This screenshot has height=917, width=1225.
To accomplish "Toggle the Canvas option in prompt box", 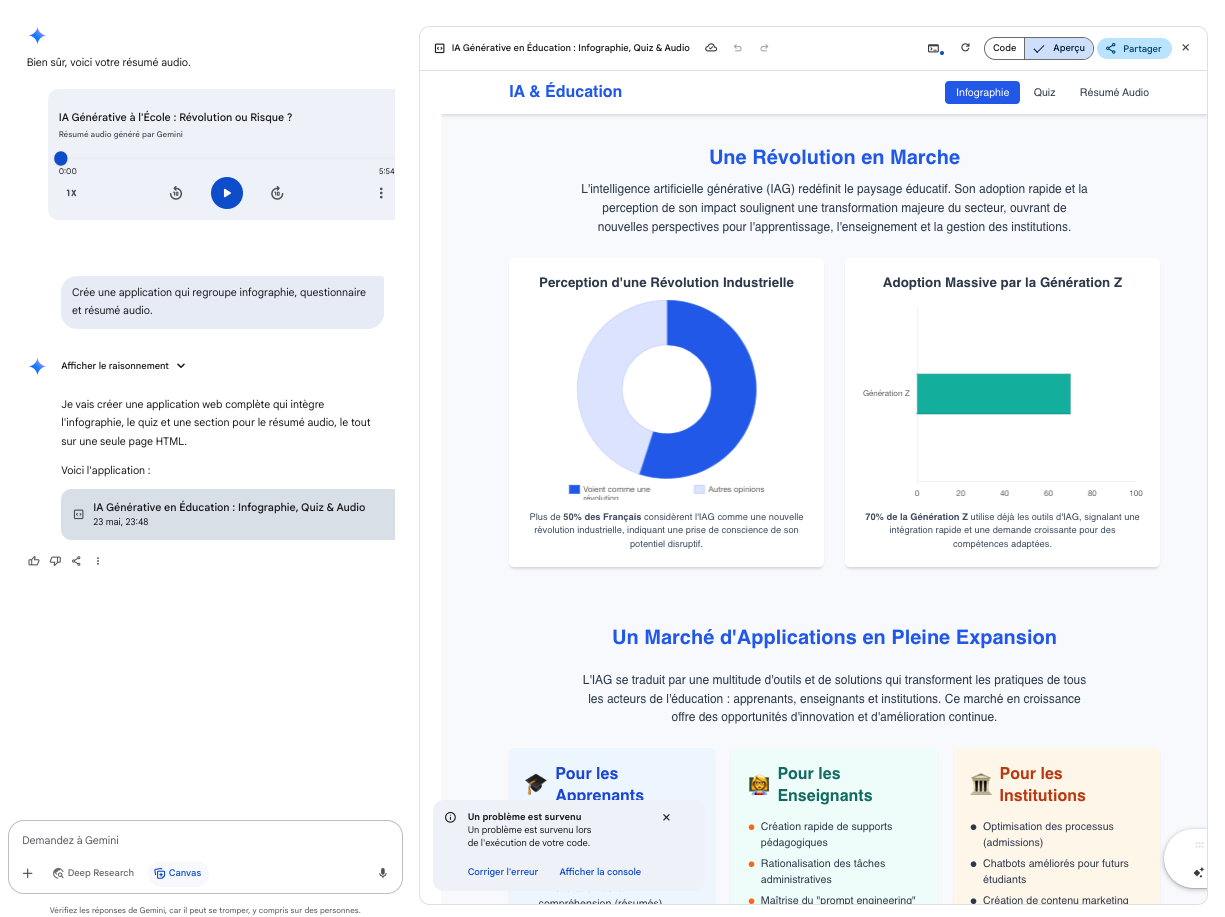I will 177,873.
